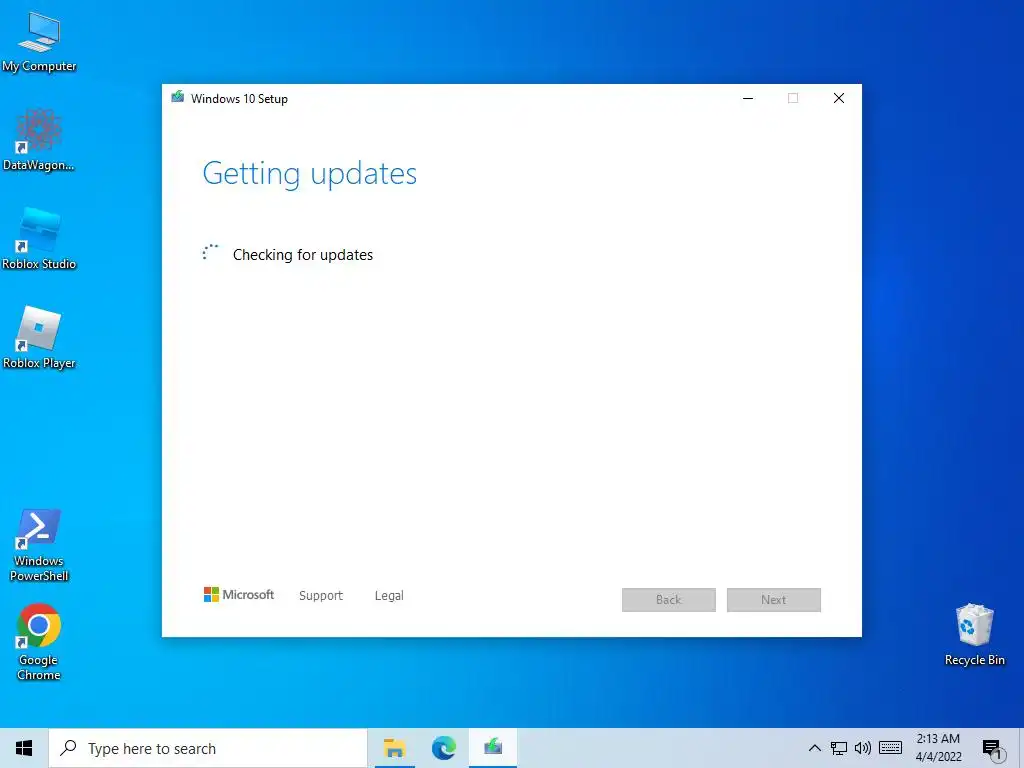Click the Microsoft logo in Setup footer

239,594
